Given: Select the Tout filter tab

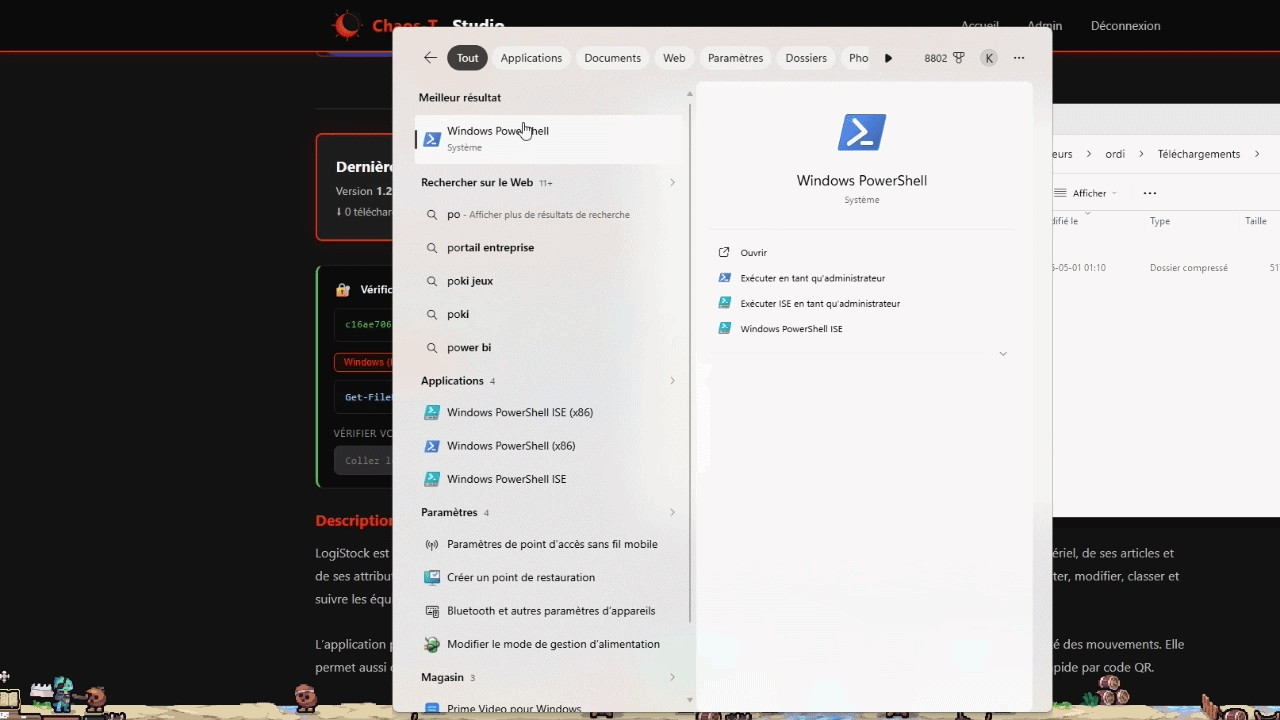Looking at the screenshot, I should click(468, 58).
